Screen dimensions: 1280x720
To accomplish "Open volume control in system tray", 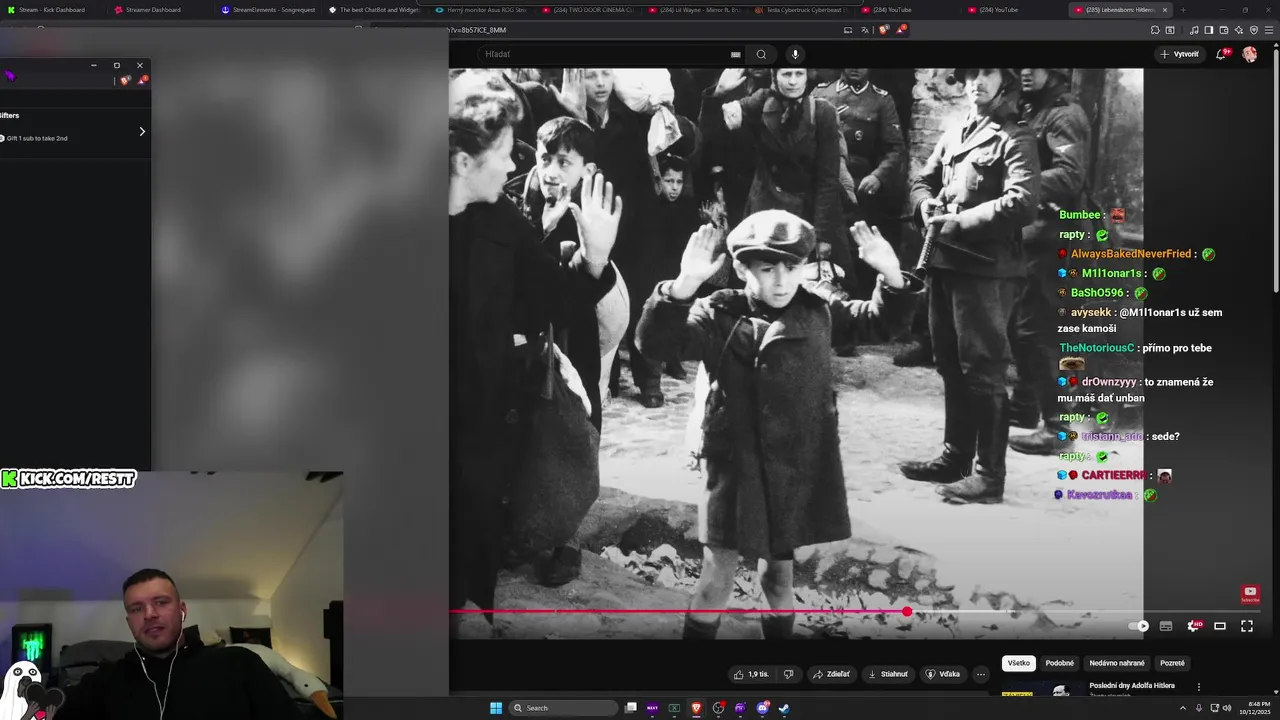I will pos(1227,708).
